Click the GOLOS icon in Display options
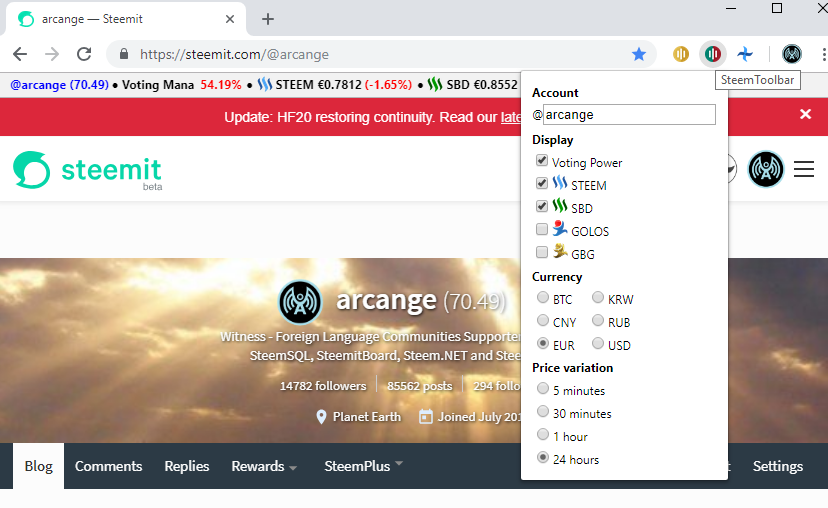Viewport: 828px width, 508px height. pyautogui.click(x=560, y=229)
